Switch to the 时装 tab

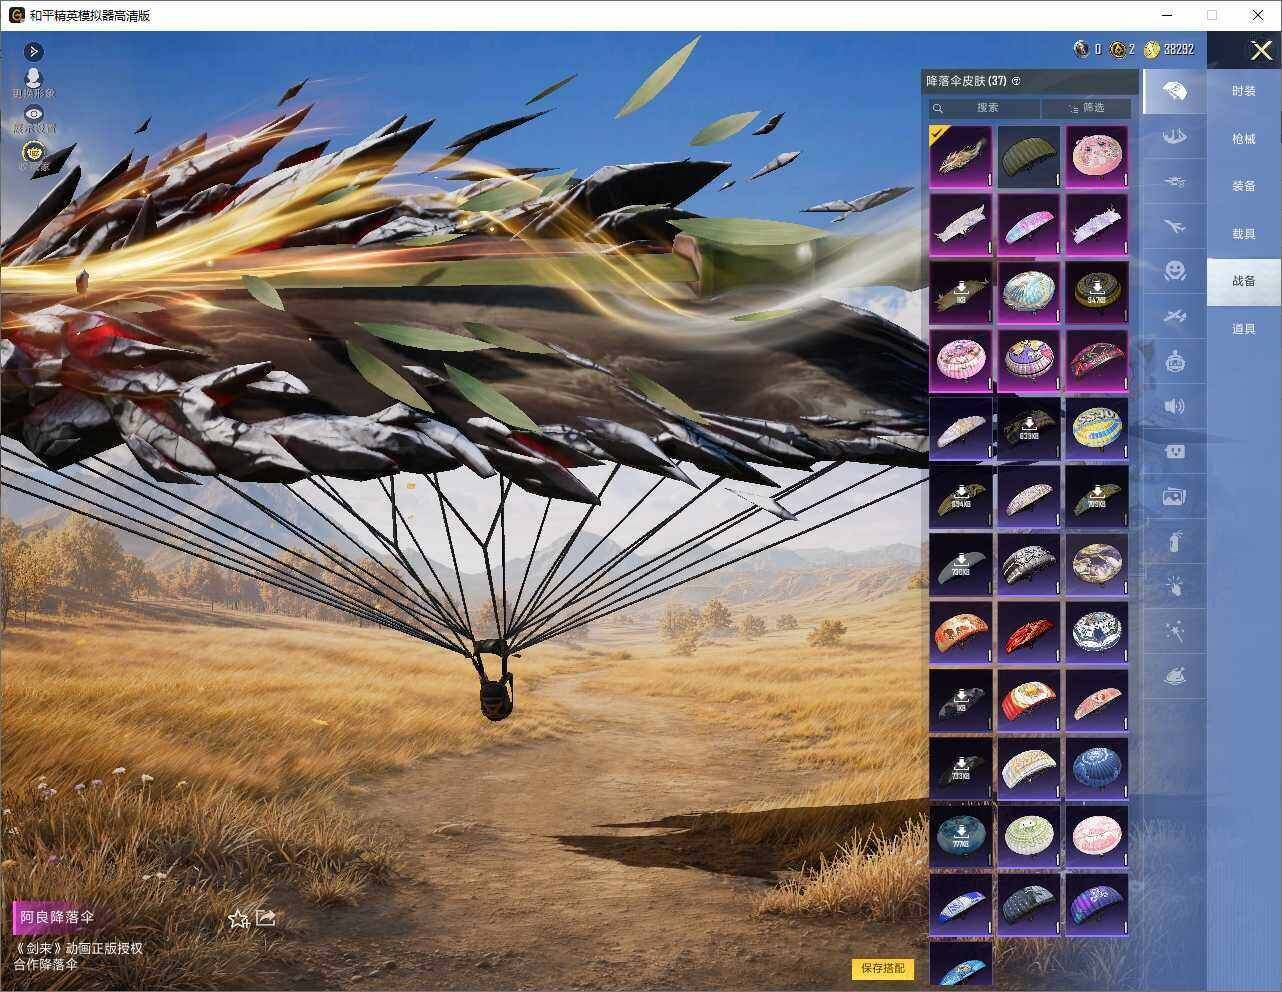tap(1243, 91)
